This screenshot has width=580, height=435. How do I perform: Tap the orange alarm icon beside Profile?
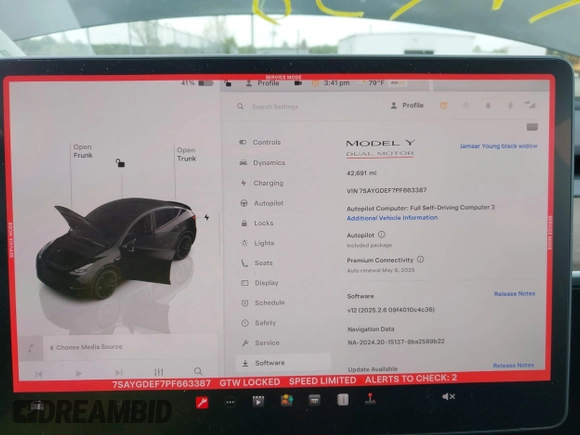pos(444,106)
